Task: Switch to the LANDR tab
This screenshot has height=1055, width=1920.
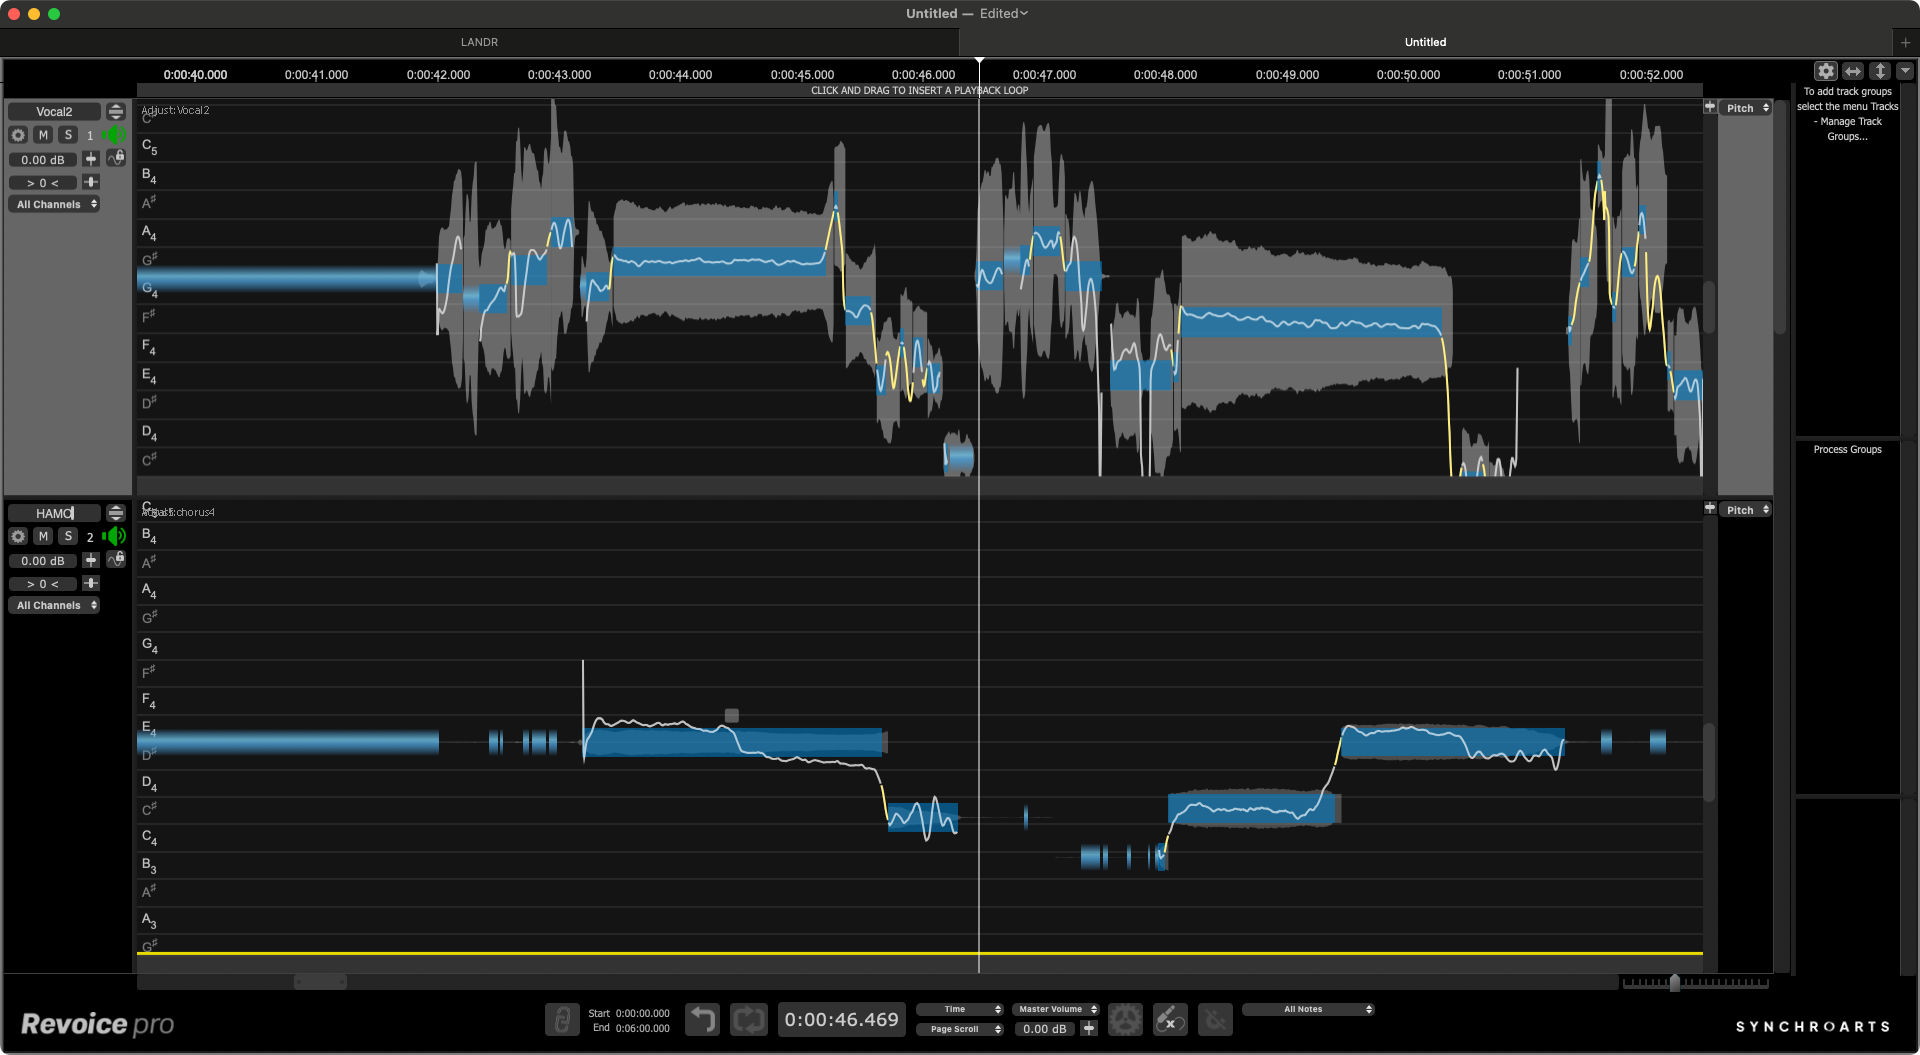Action: tap(479, 42)
